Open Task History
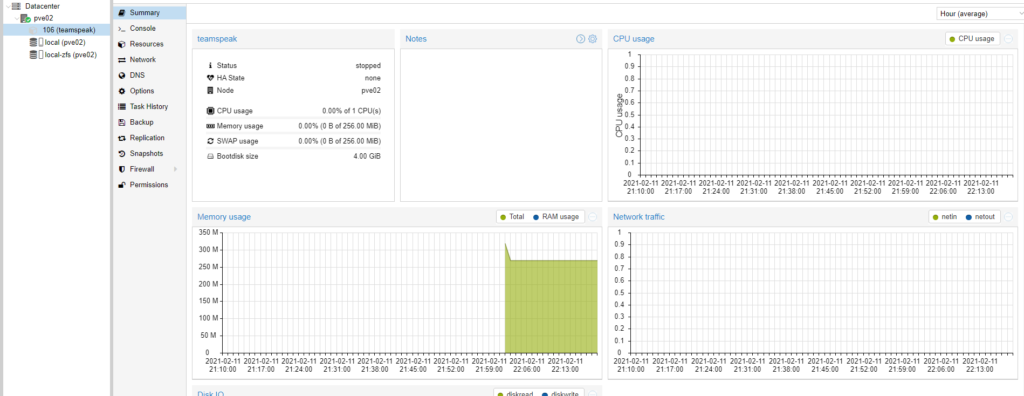This screenshot has height=396, width=1024. coord(149,107)
